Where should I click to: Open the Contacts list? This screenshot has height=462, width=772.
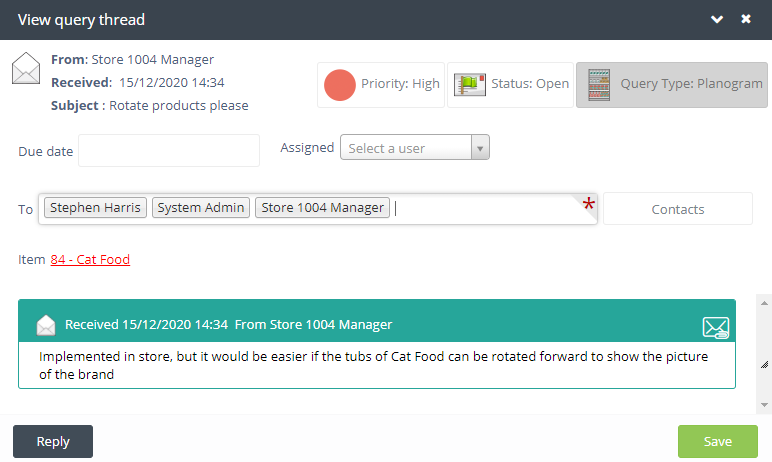677,209
